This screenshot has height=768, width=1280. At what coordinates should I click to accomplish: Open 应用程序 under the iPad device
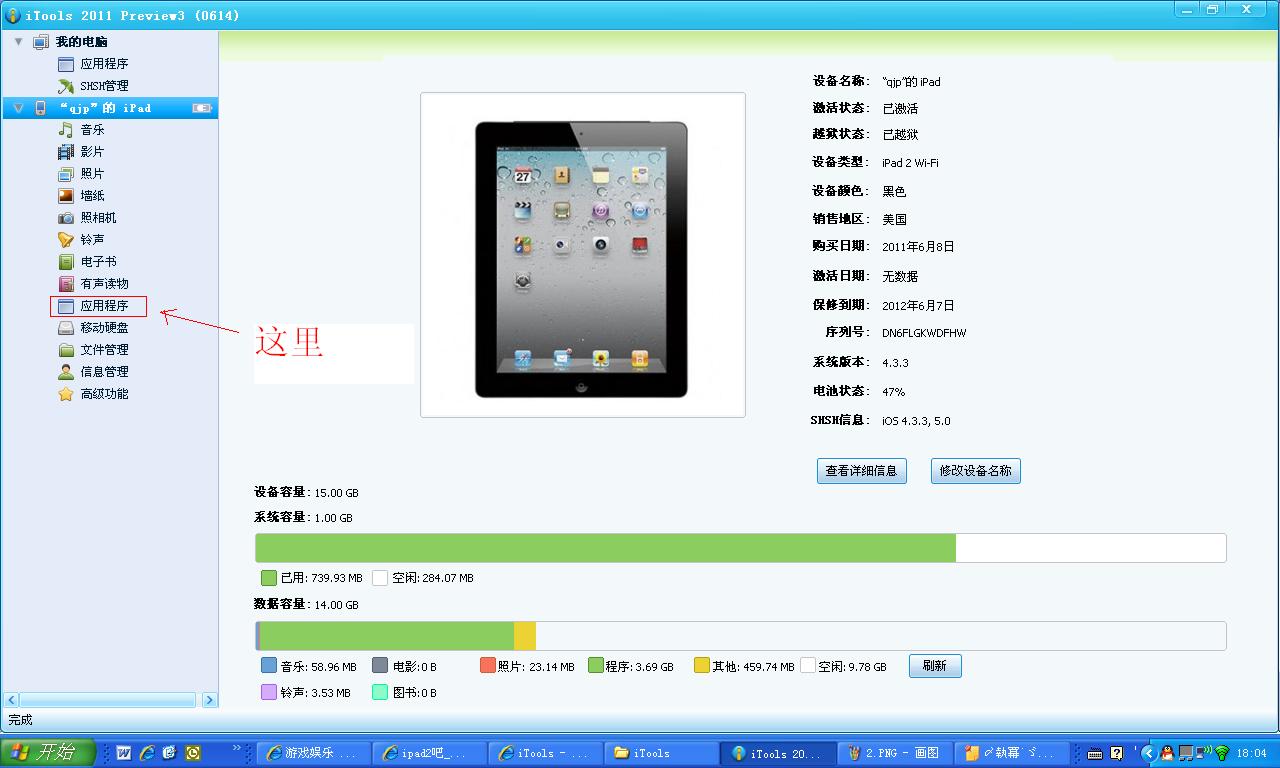(104, 306)
